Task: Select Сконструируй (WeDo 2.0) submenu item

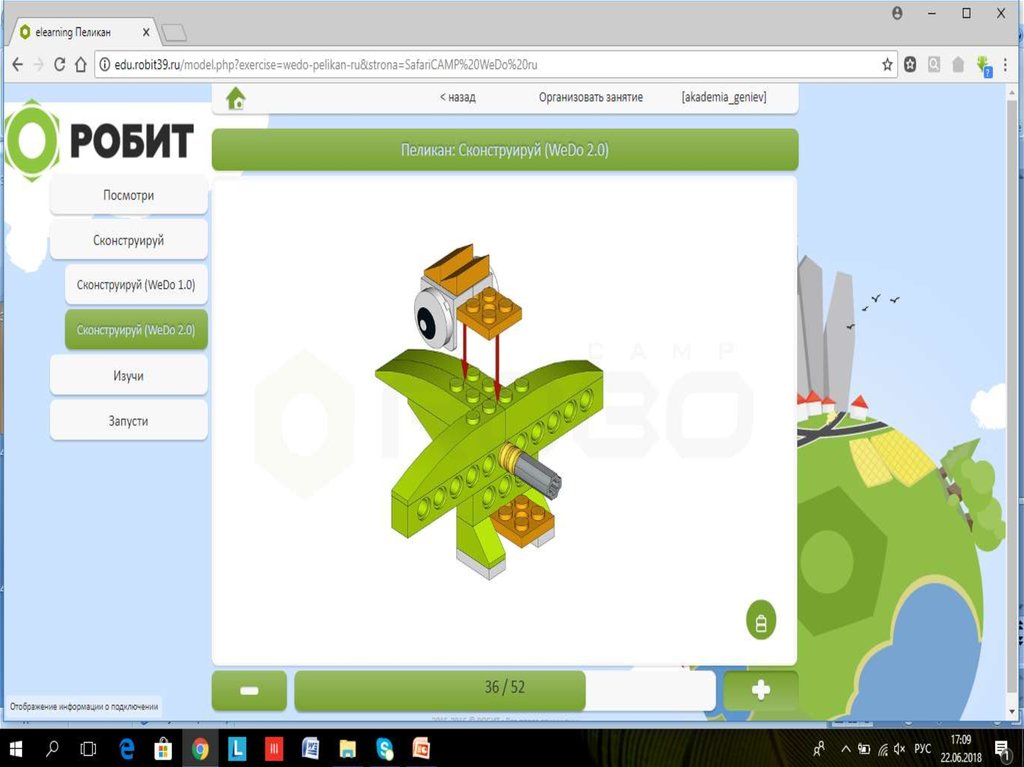Action: [x=136, y=330]
